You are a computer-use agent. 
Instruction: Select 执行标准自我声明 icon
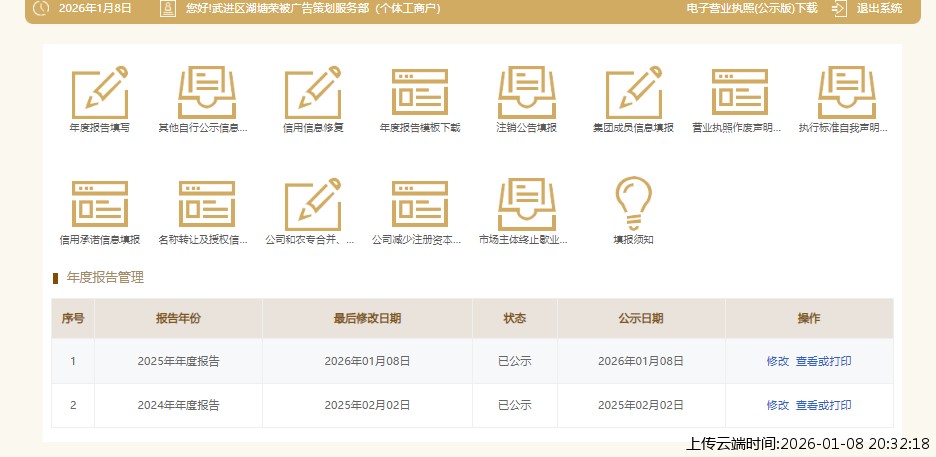tap(846, 93)
